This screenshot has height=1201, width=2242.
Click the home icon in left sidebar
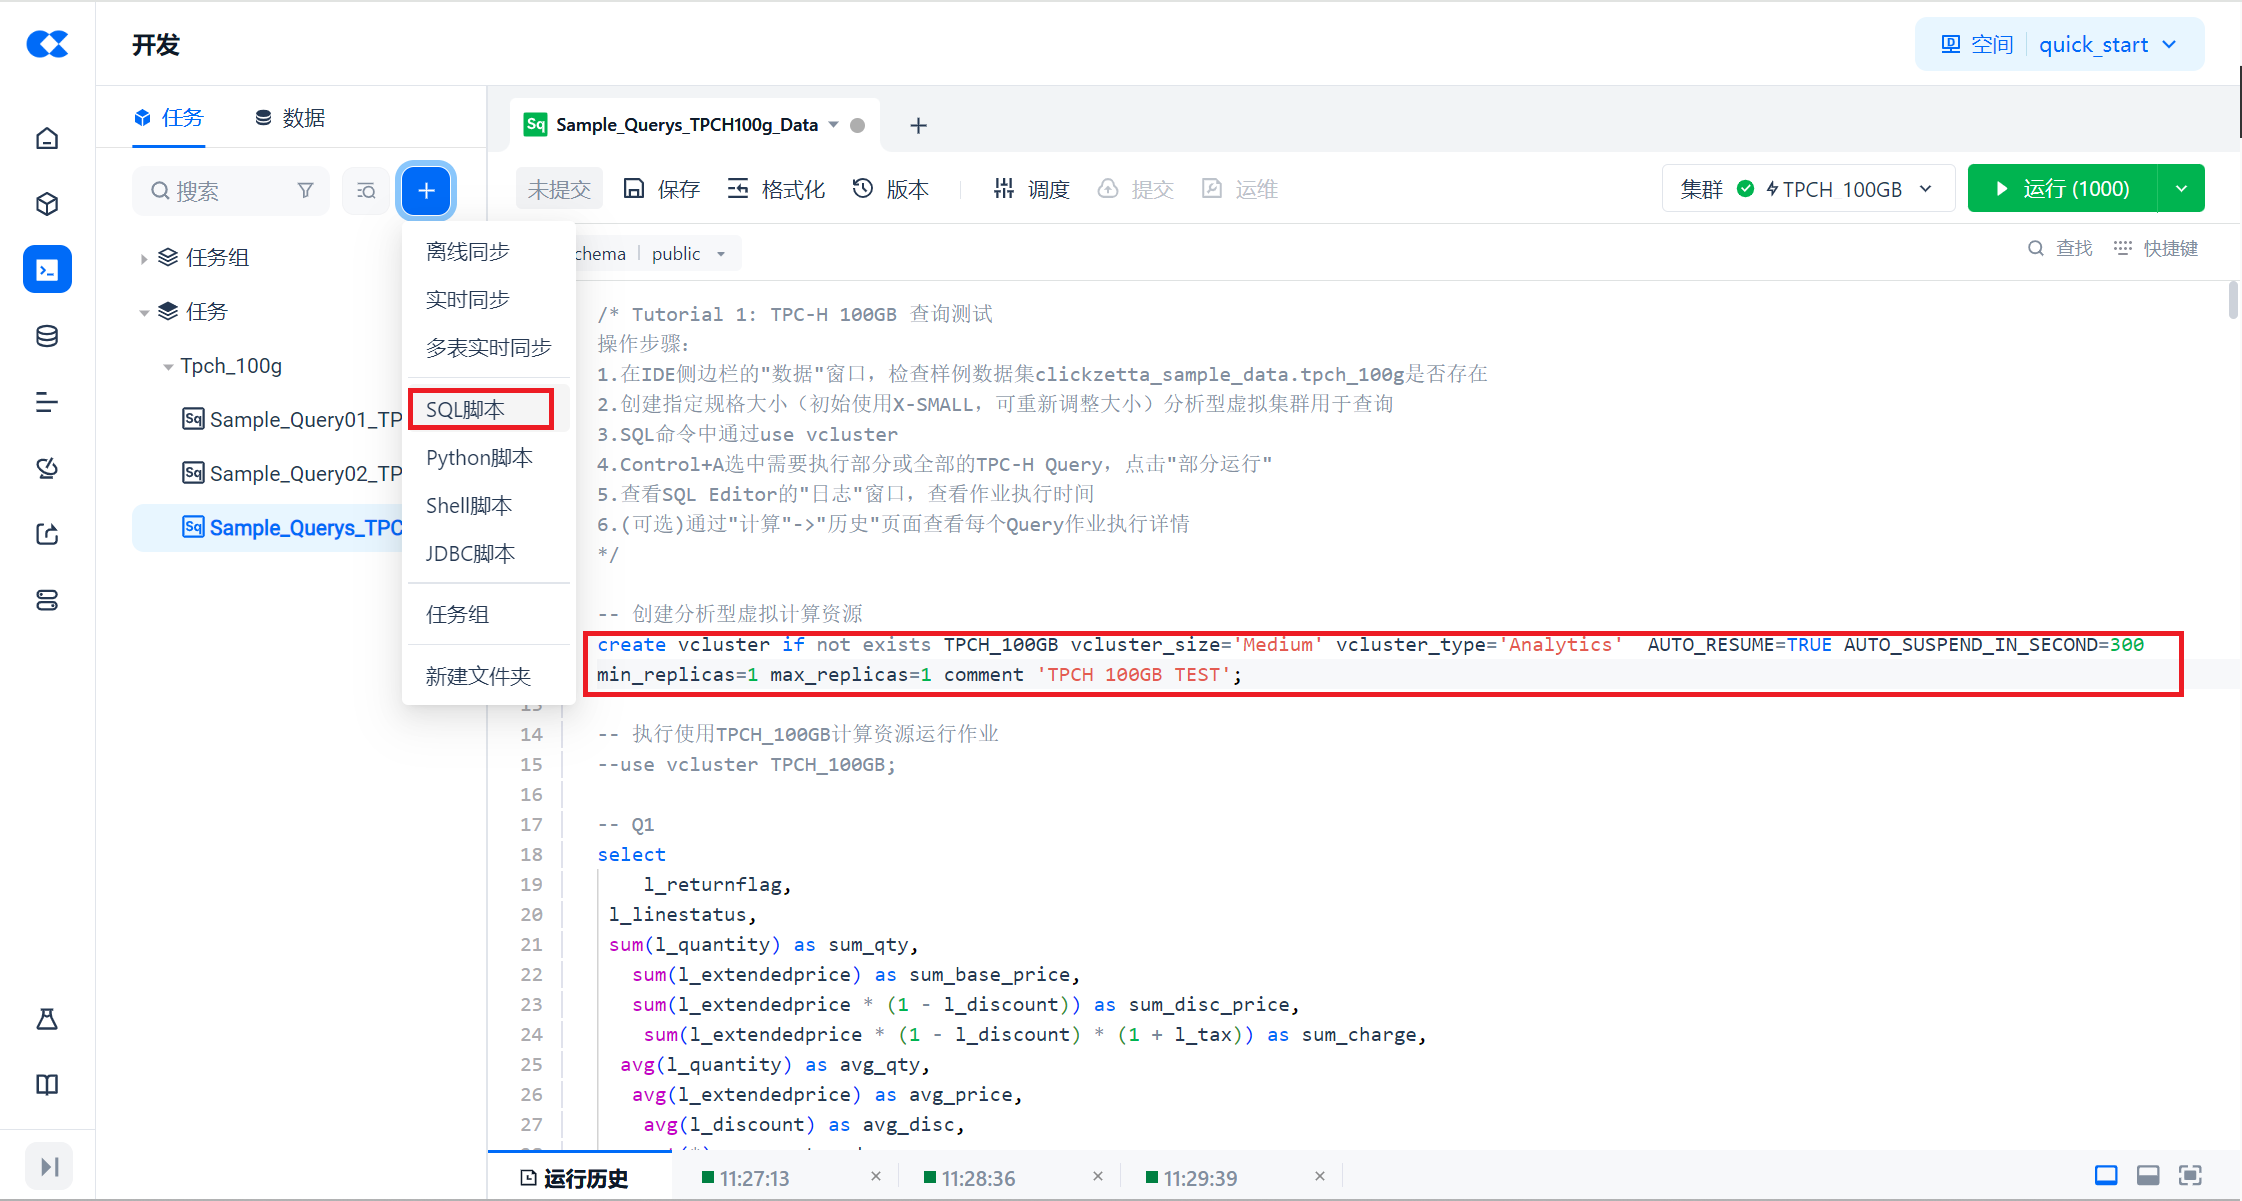(47, 138)
